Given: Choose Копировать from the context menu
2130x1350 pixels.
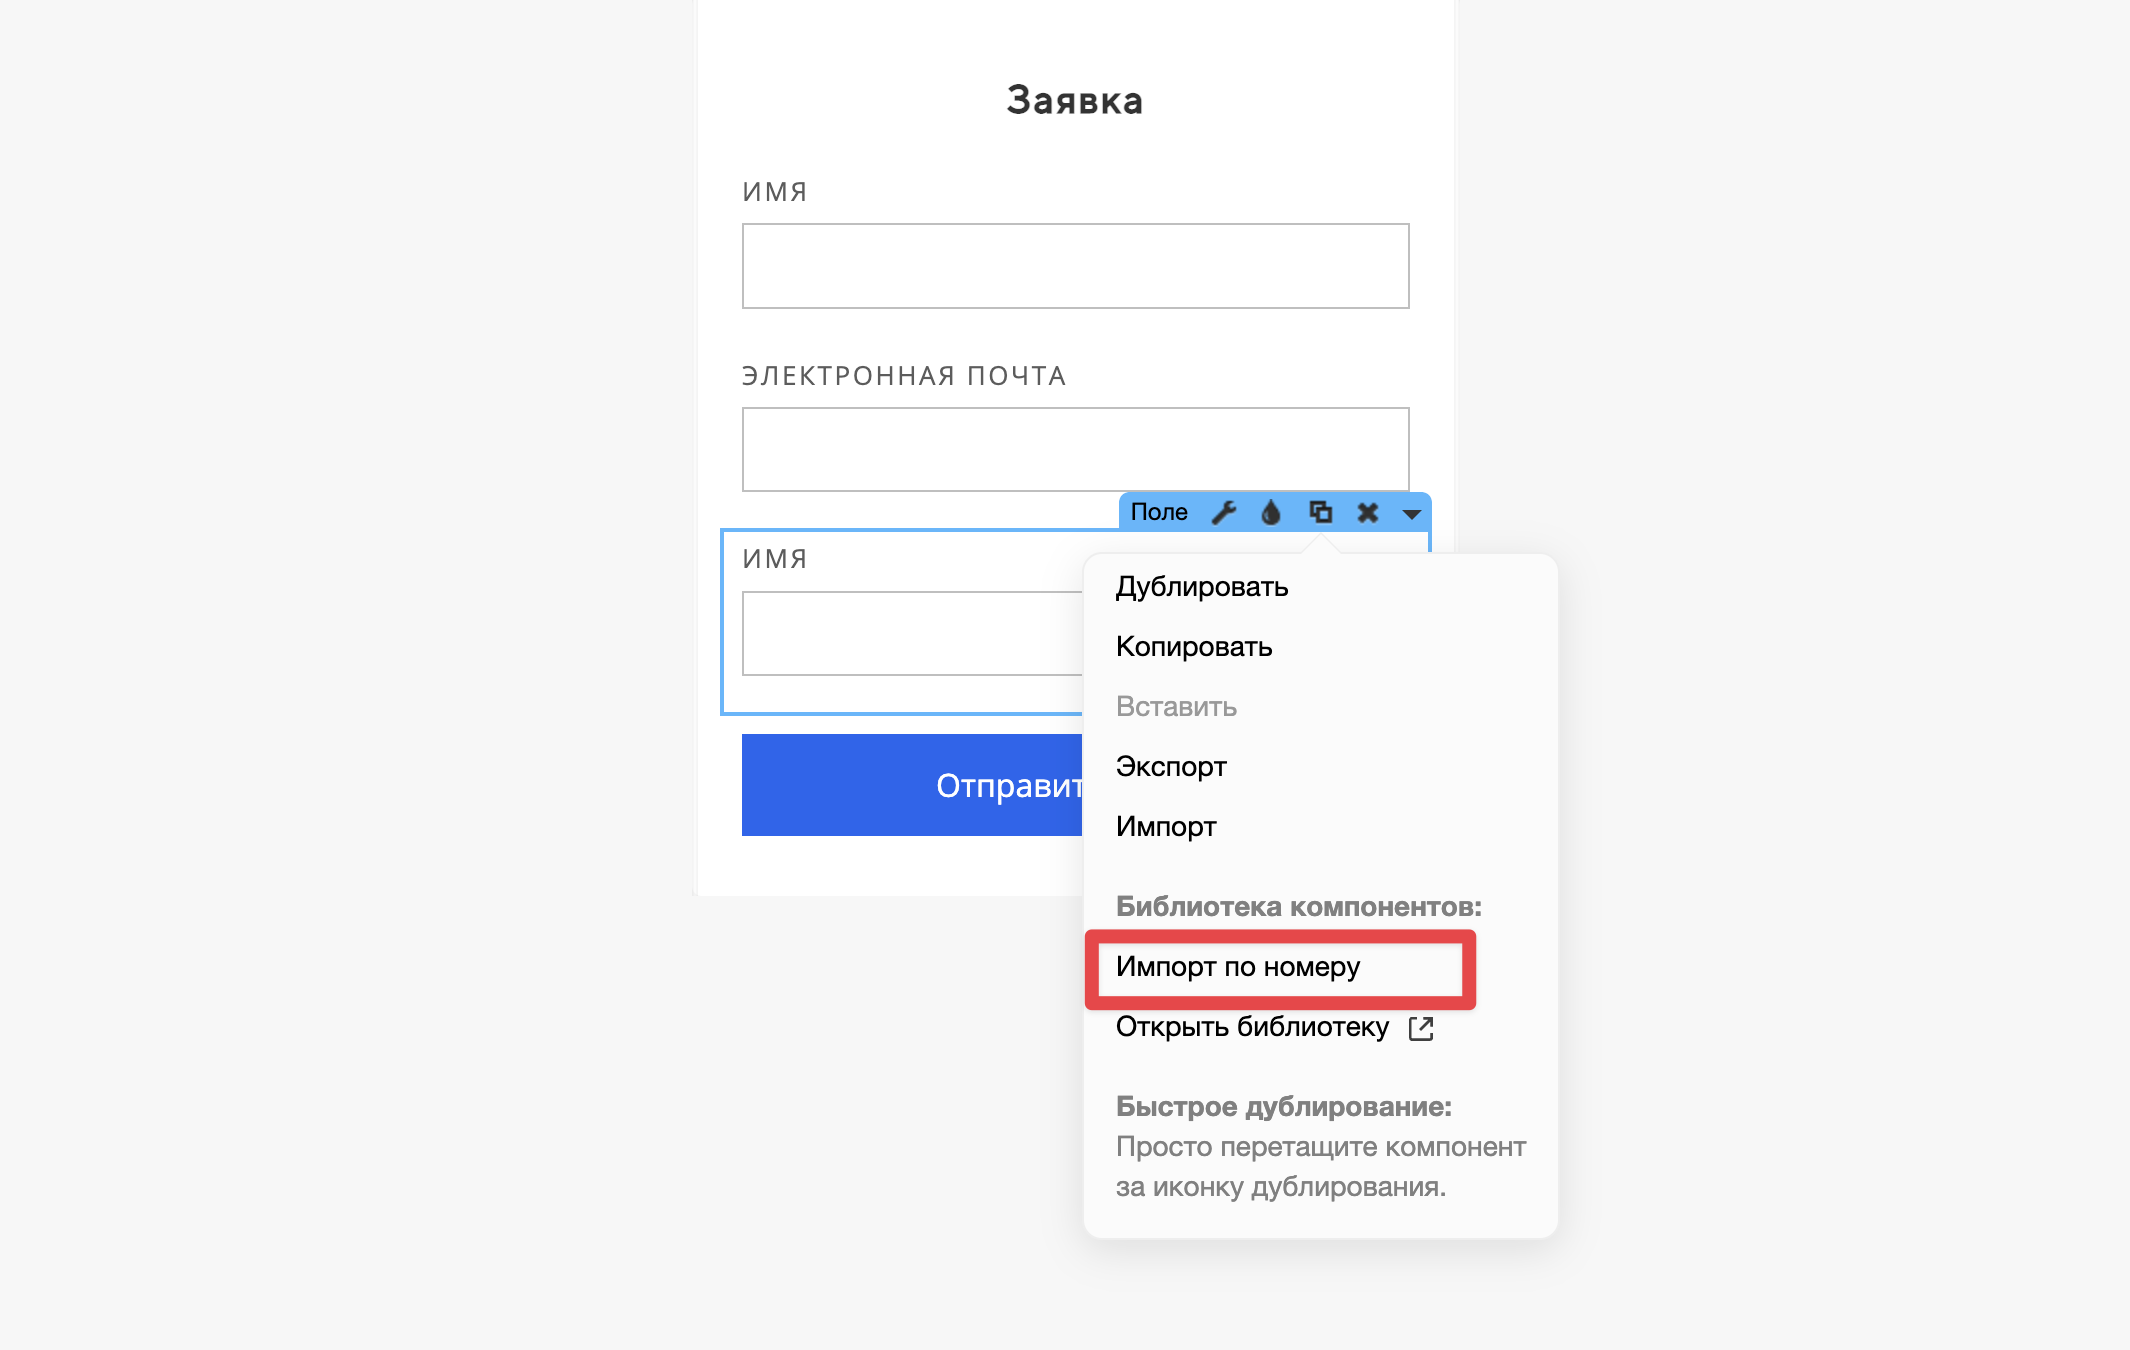Looking at the screenshot, I should [1193, 646].
